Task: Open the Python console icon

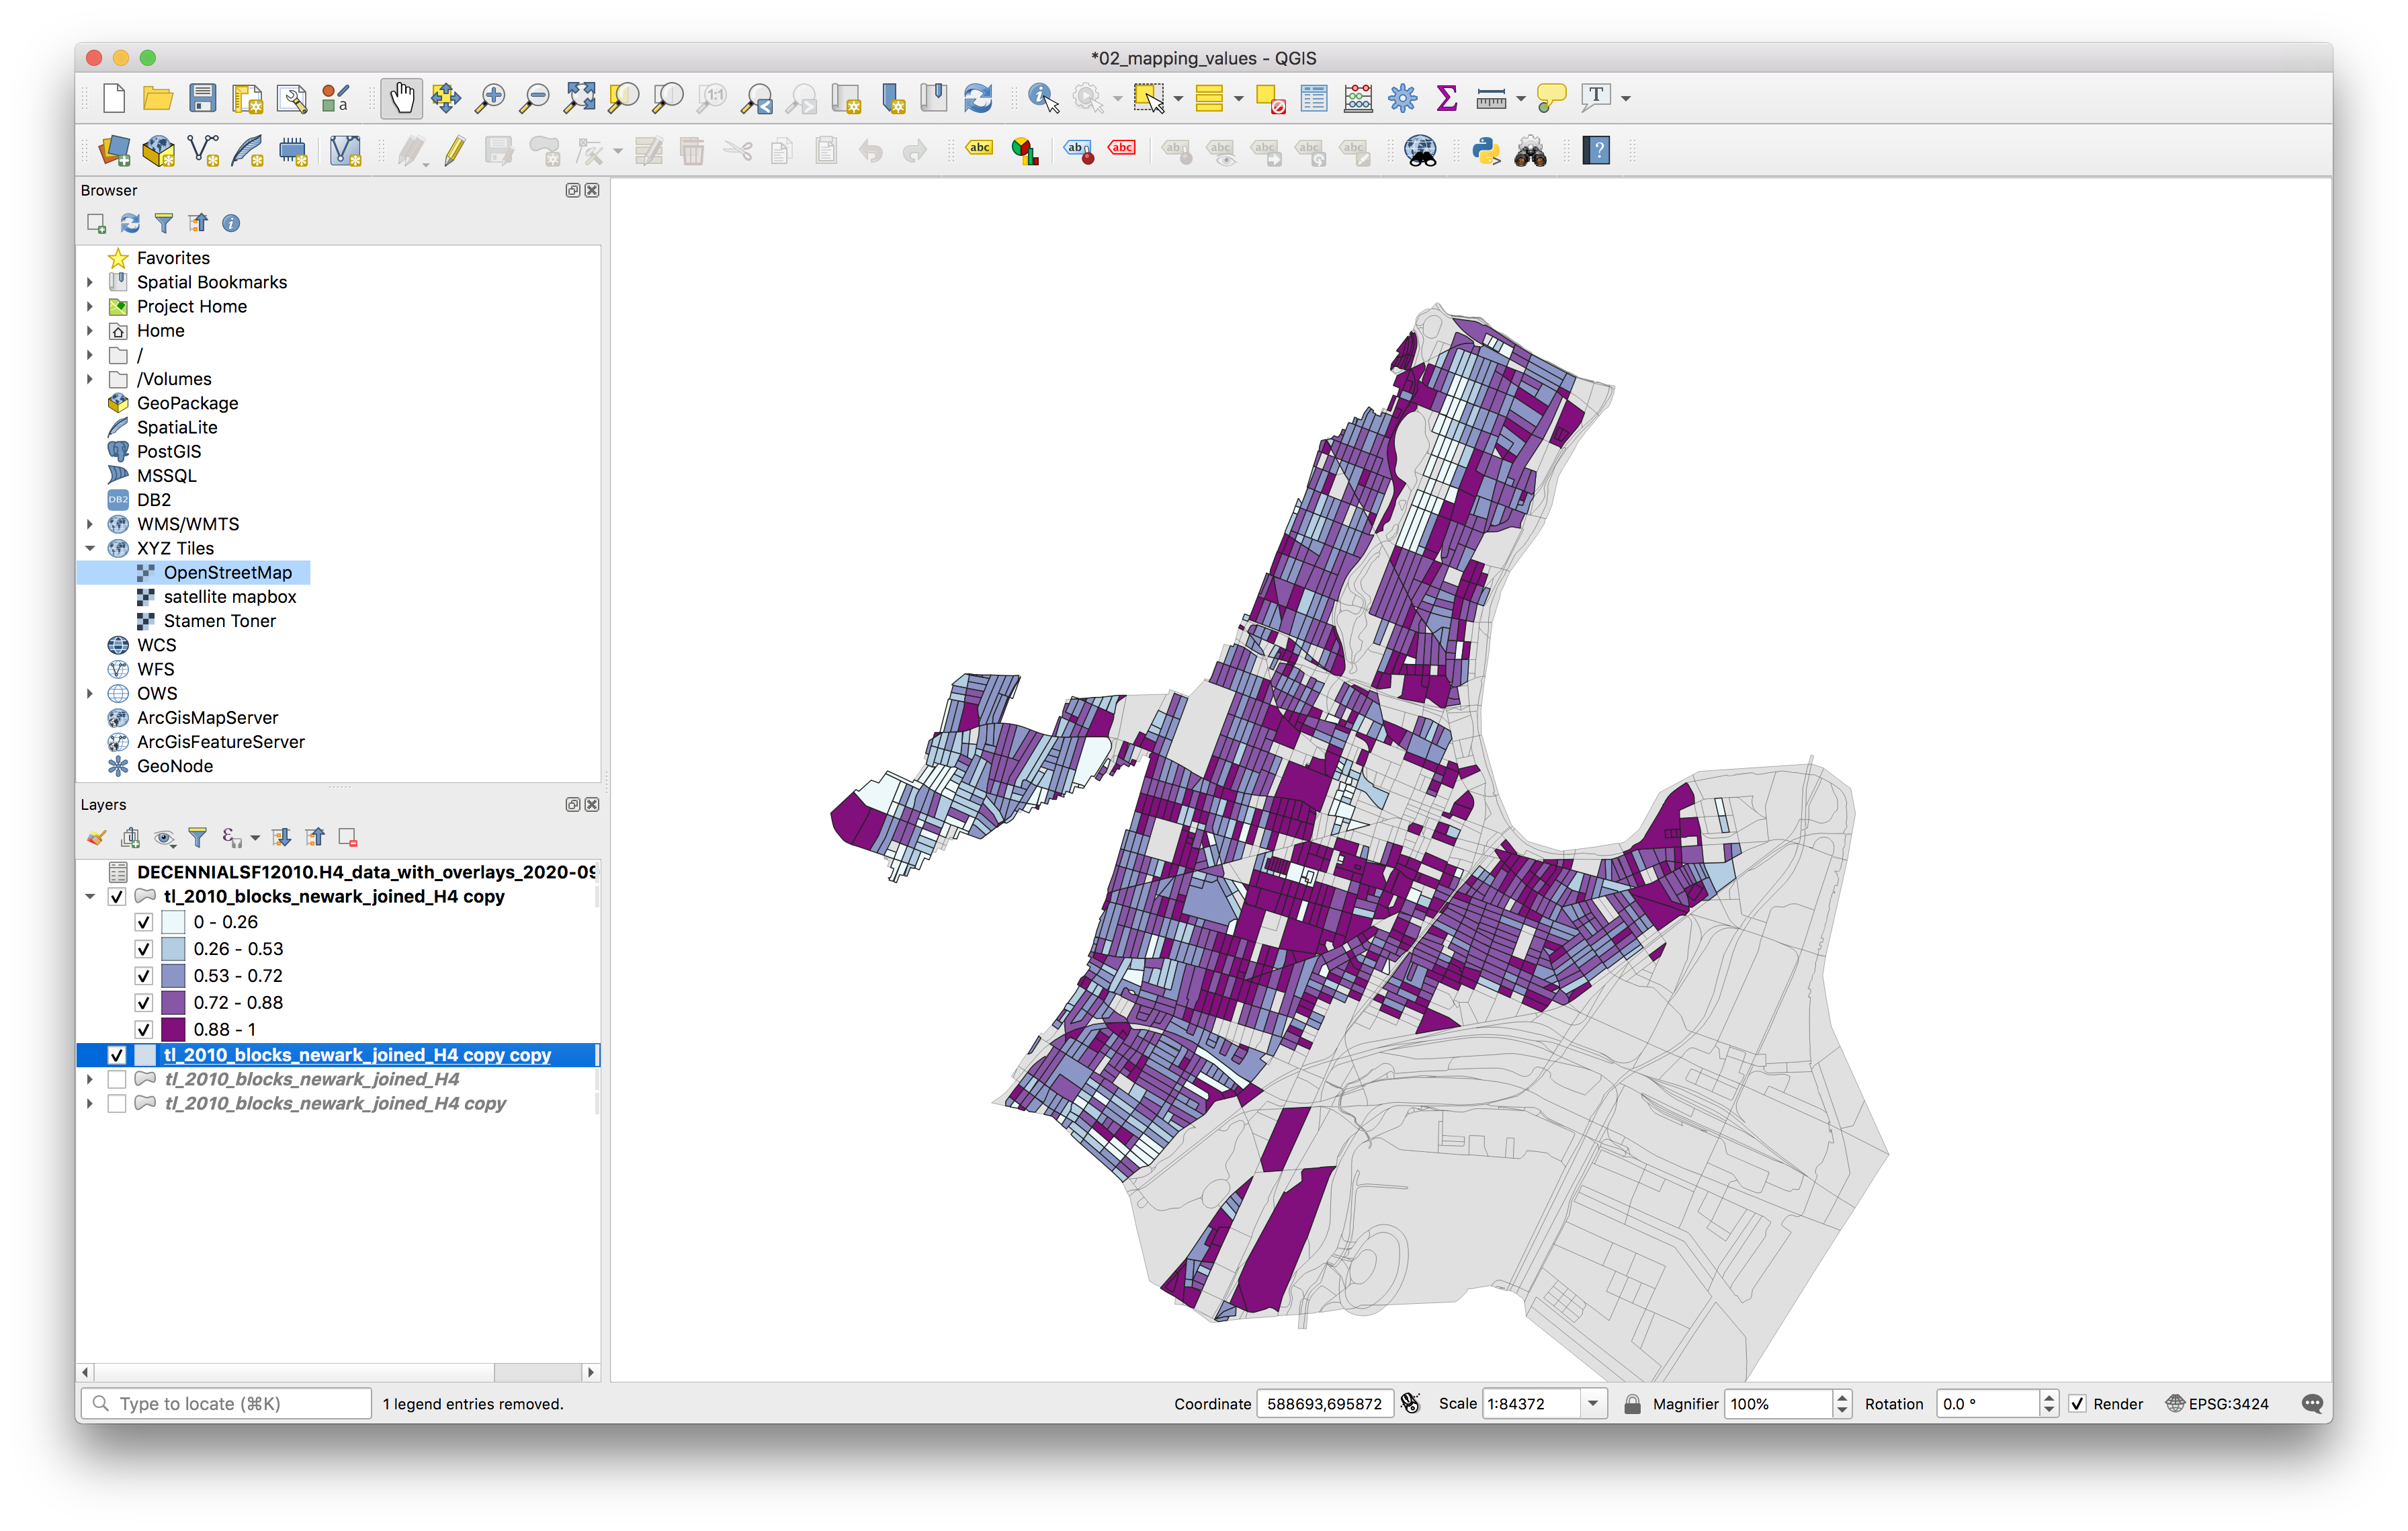Action: 1485,151
